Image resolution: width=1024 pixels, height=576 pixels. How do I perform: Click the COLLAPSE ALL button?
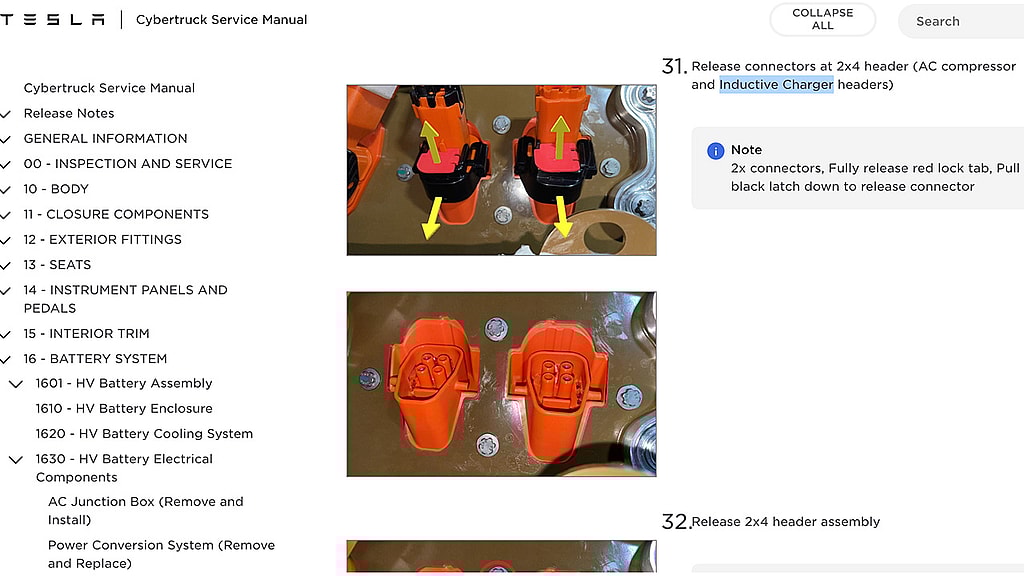coord(822,20)
